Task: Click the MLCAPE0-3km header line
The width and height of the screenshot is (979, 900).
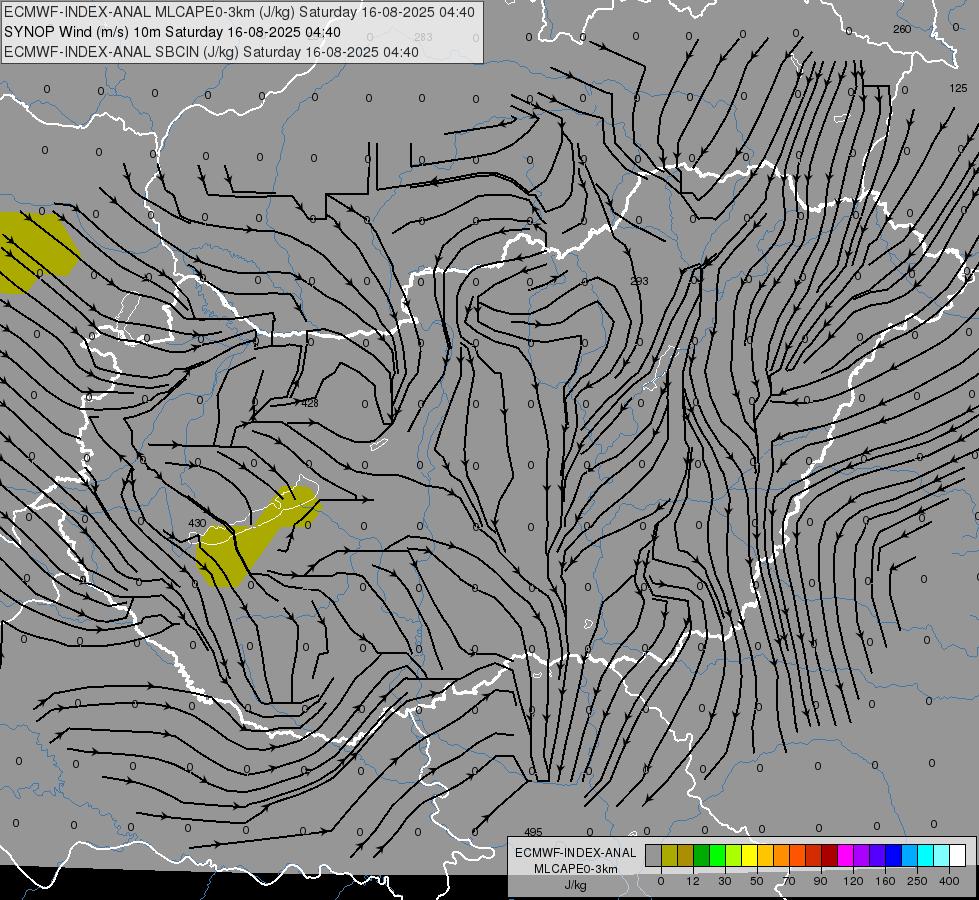Action: [239, 12]
